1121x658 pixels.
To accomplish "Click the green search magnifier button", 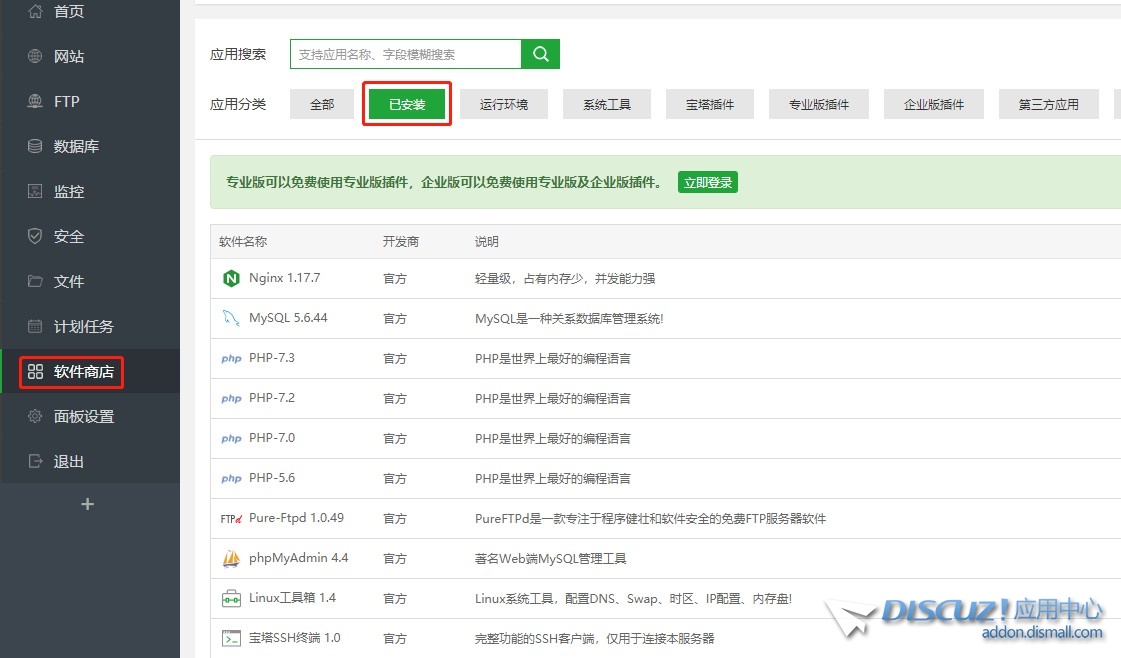I will coord(541,54).
